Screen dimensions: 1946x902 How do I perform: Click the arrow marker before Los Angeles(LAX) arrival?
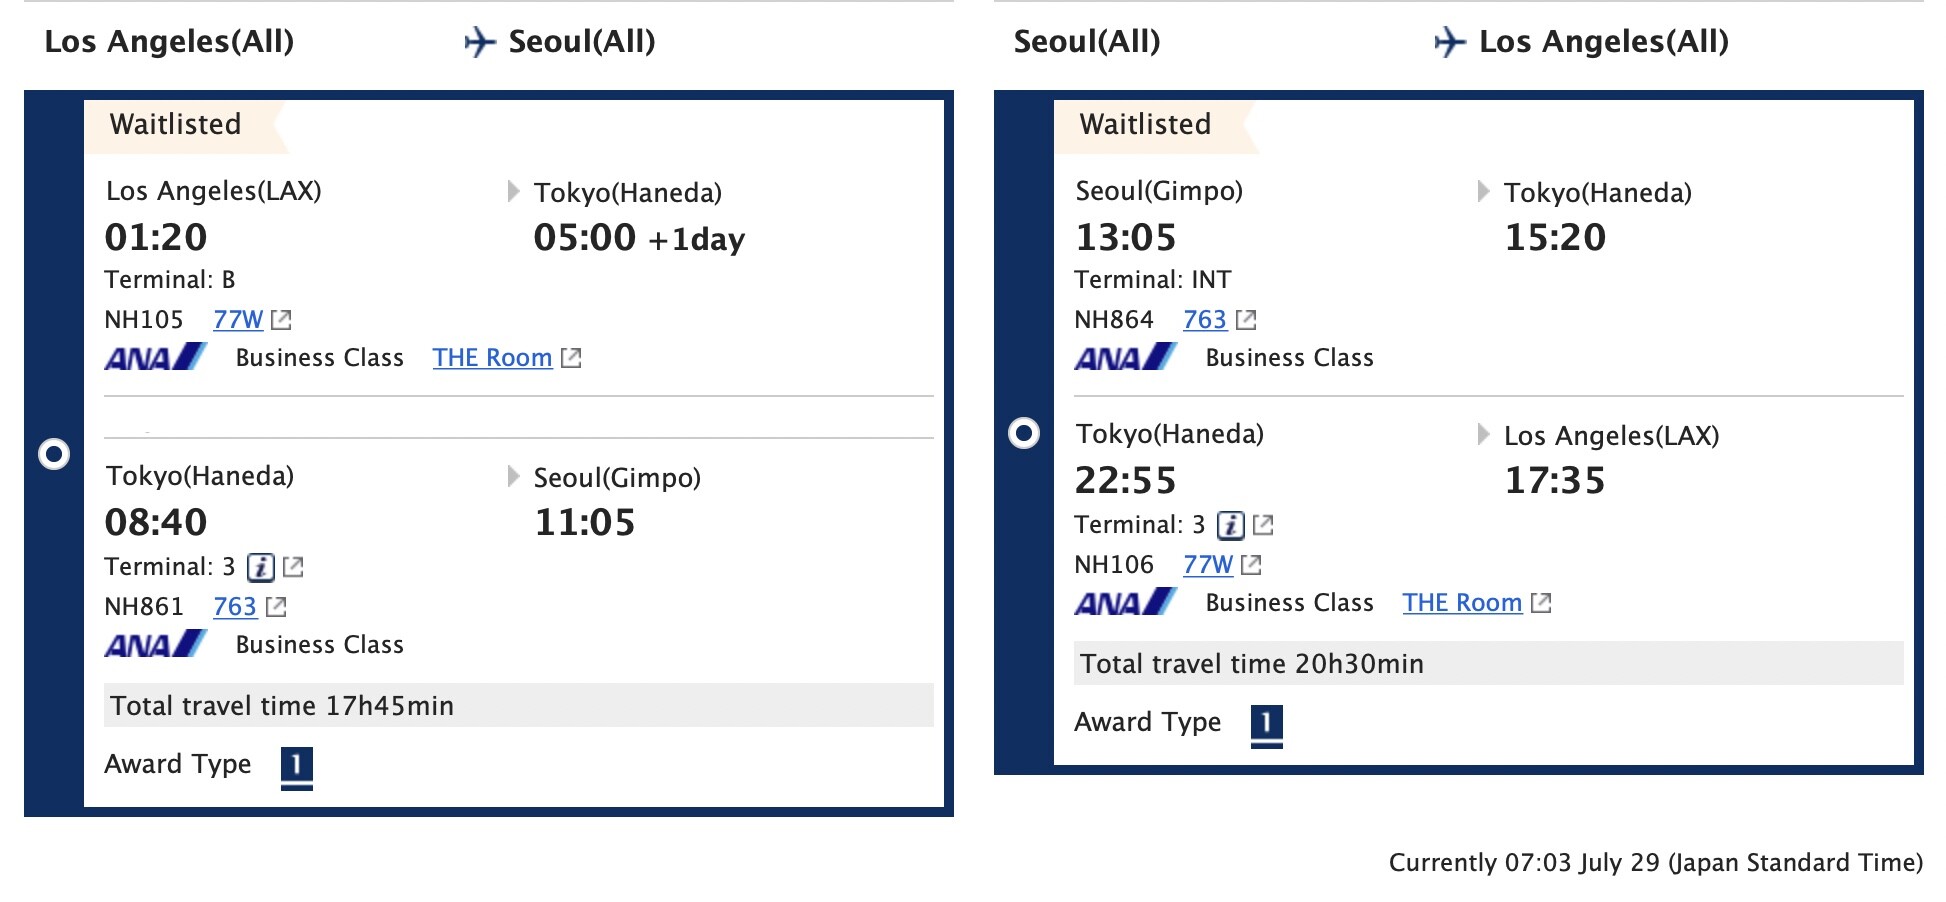(x=1484, y=434)
